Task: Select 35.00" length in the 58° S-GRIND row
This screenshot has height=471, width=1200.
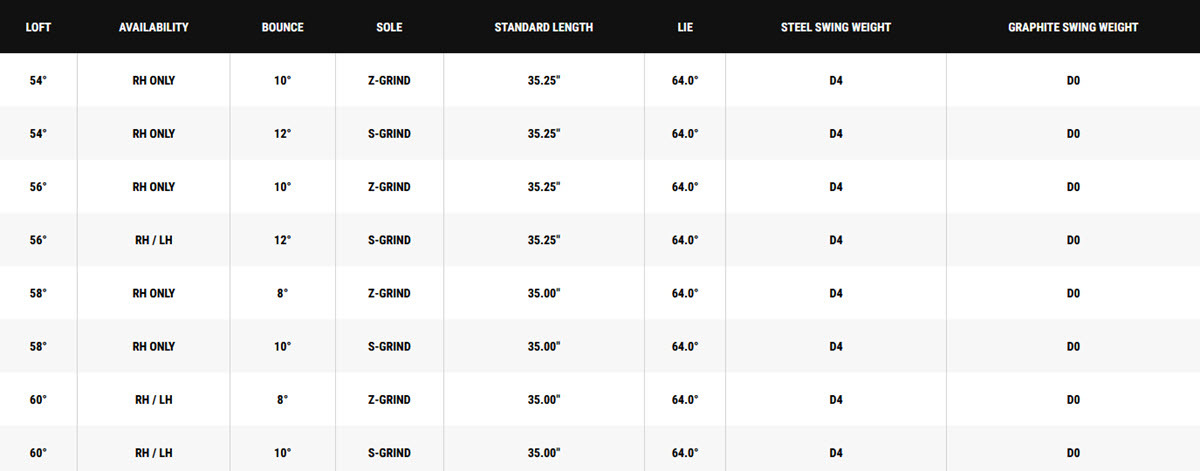Action: 544,346
